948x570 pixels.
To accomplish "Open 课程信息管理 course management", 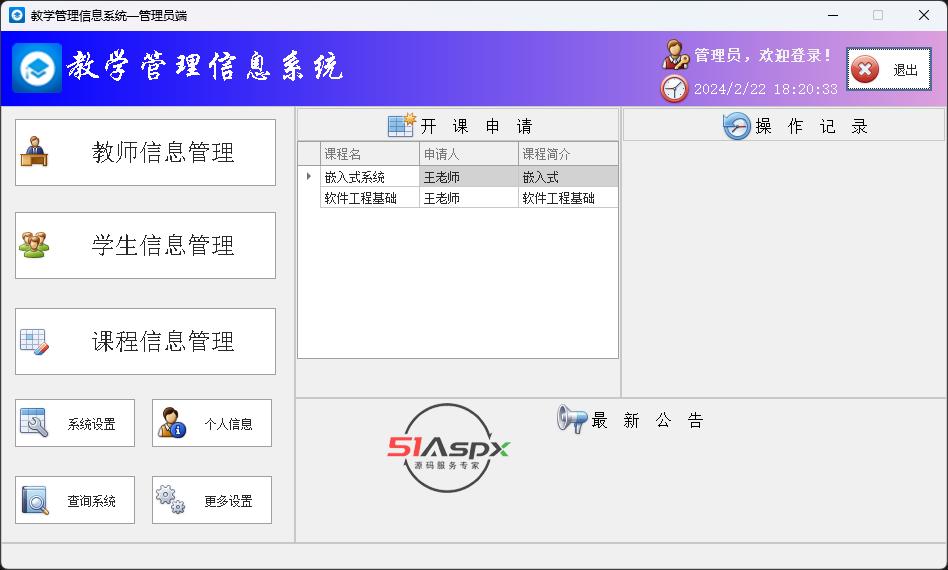I will (x=145, y=342).
